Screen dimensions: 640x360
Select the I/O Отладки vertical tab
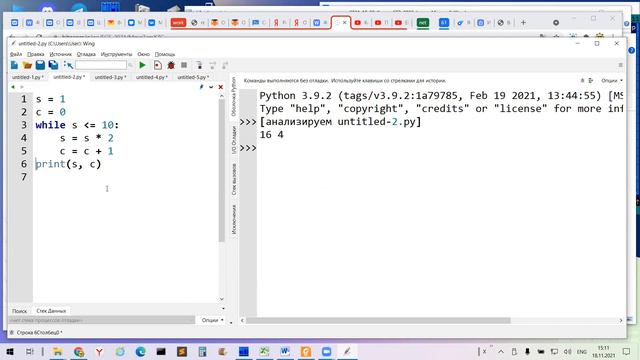(234, 140)
